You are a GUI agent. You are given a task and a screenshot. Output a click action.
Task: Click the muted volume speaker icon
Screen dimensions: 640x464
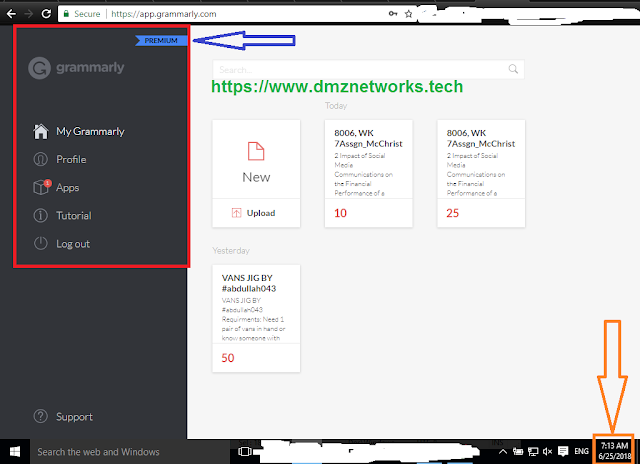[x=547, y=451]
